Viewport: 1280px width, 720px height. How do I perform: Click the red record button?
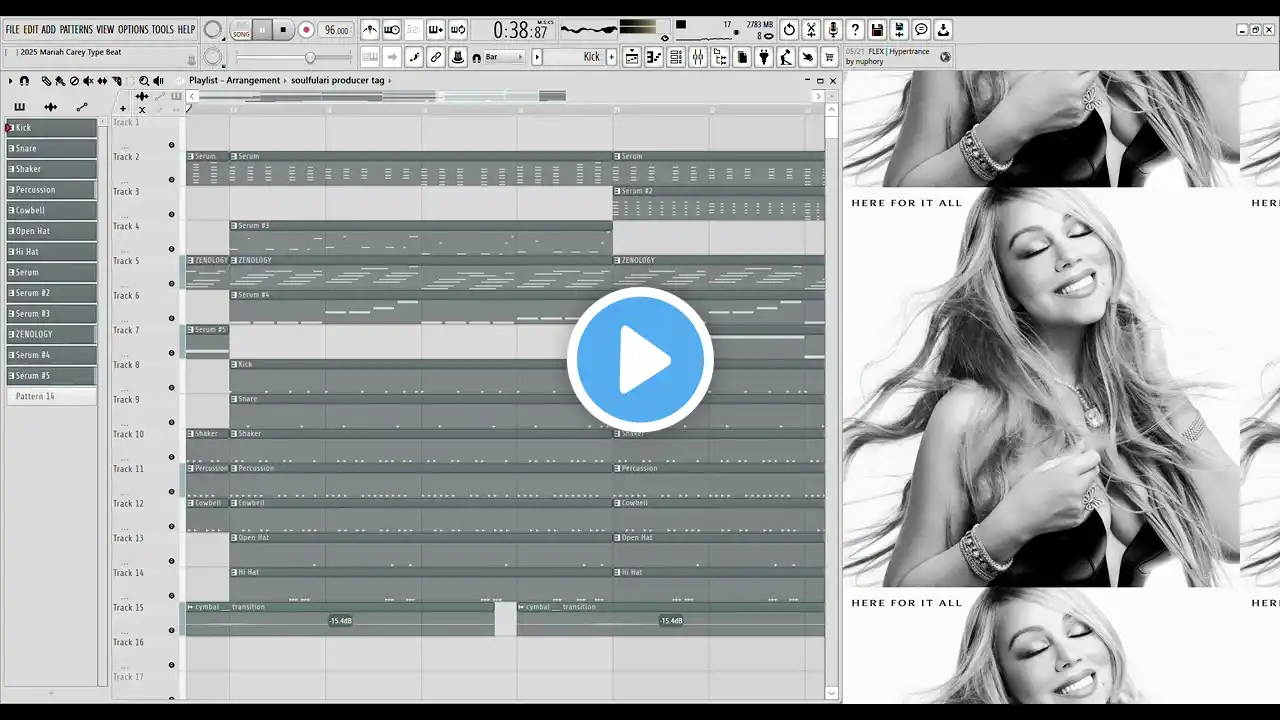pyautogui.click(x=306, y=30)
